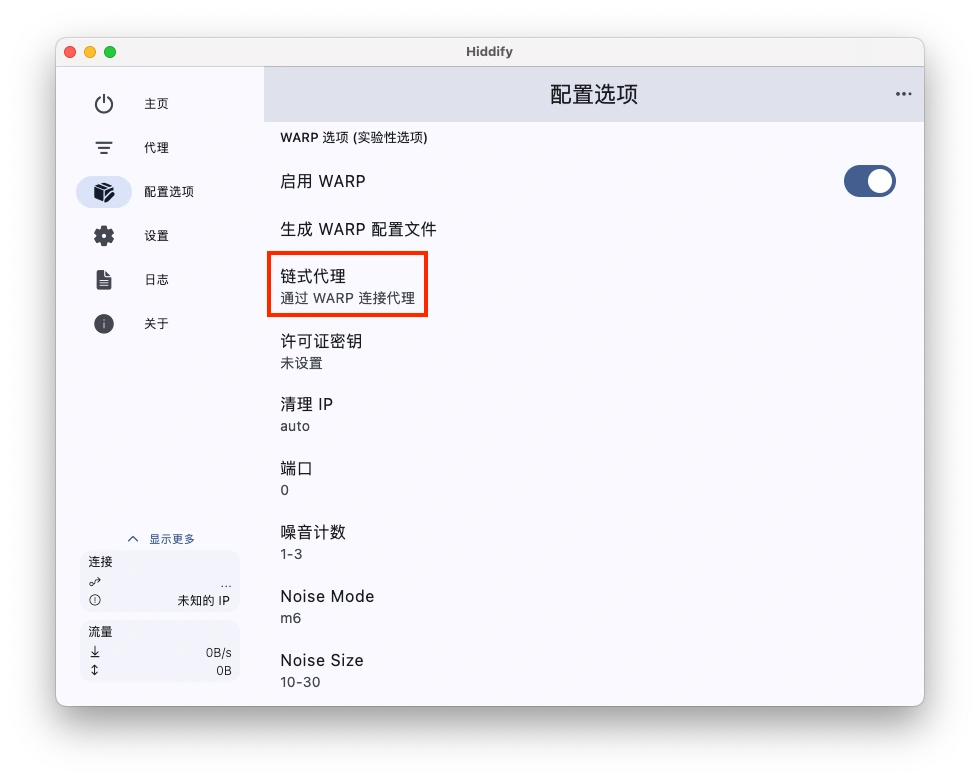The height and width of the screenshot is (780, 980).
Task: Change the Noise Size 10-30 setting
Action: pyautogui.click(x=321, y=670)
